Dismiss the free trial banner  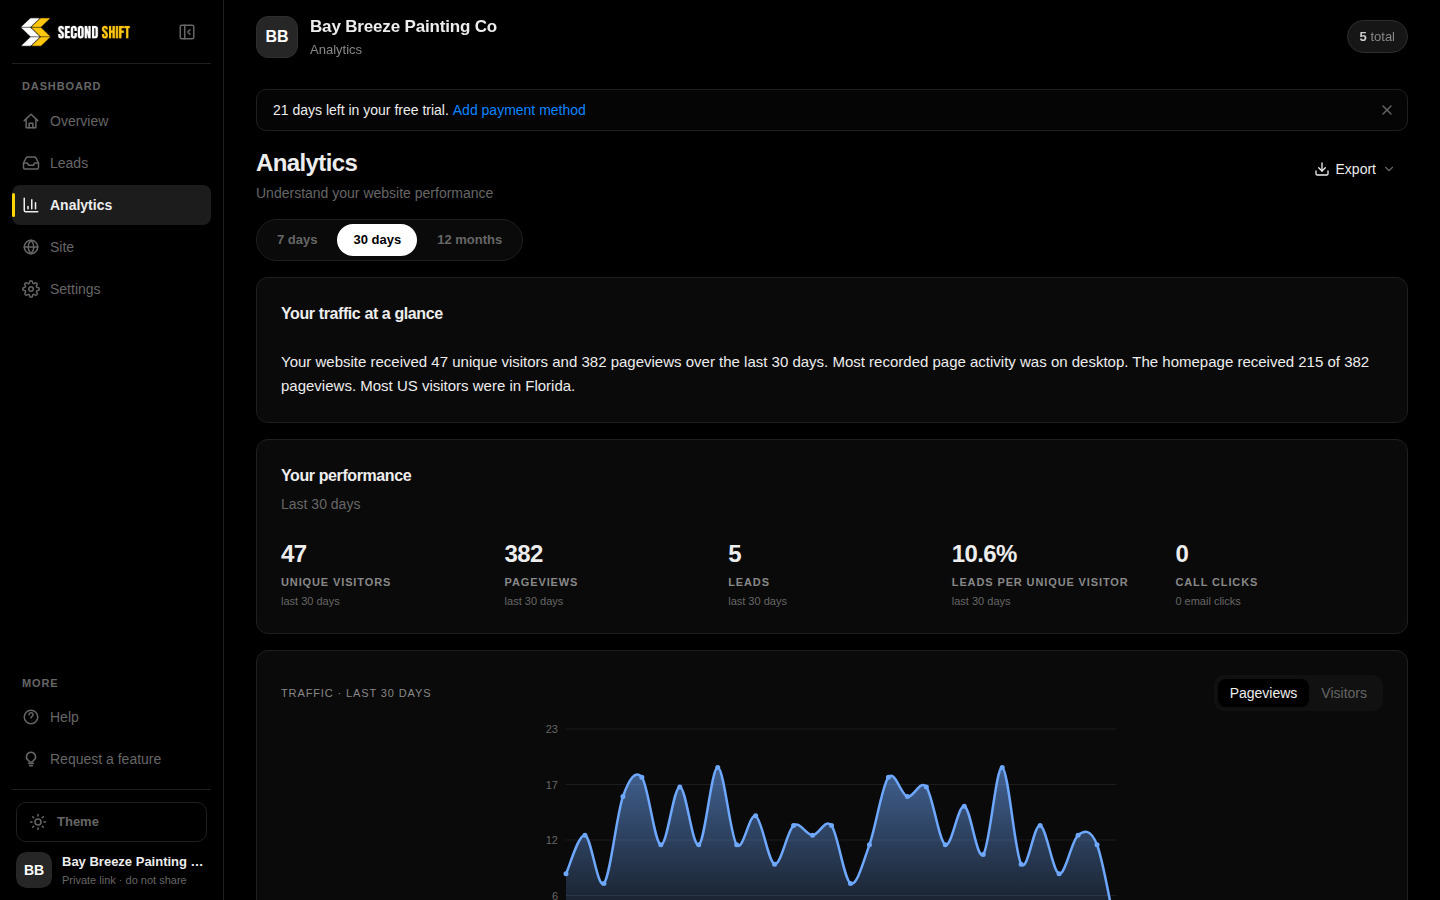coord(1387,110)
